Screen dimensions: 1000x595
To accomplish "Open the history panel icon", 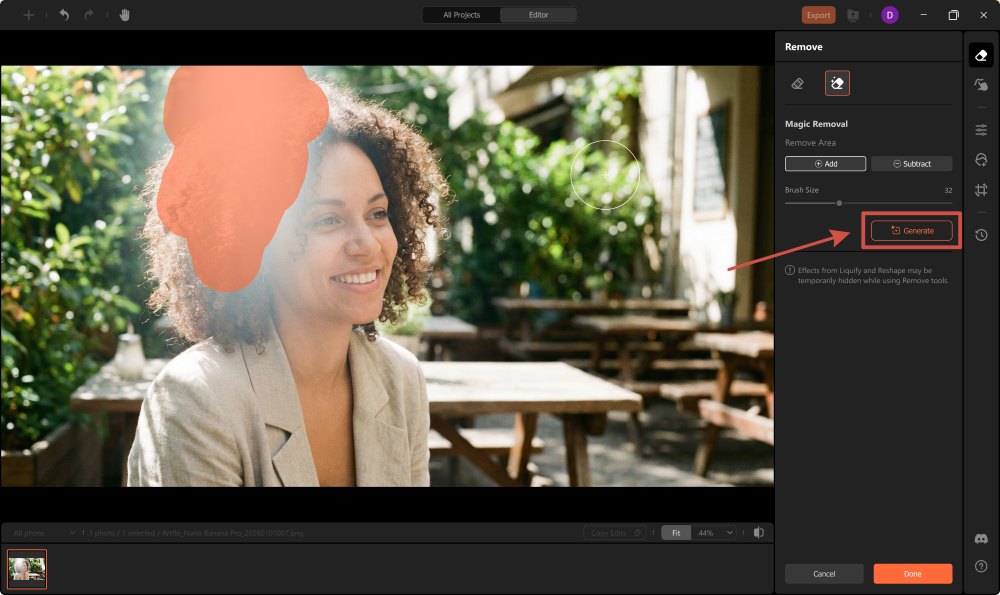I will (x=981, y=235).
